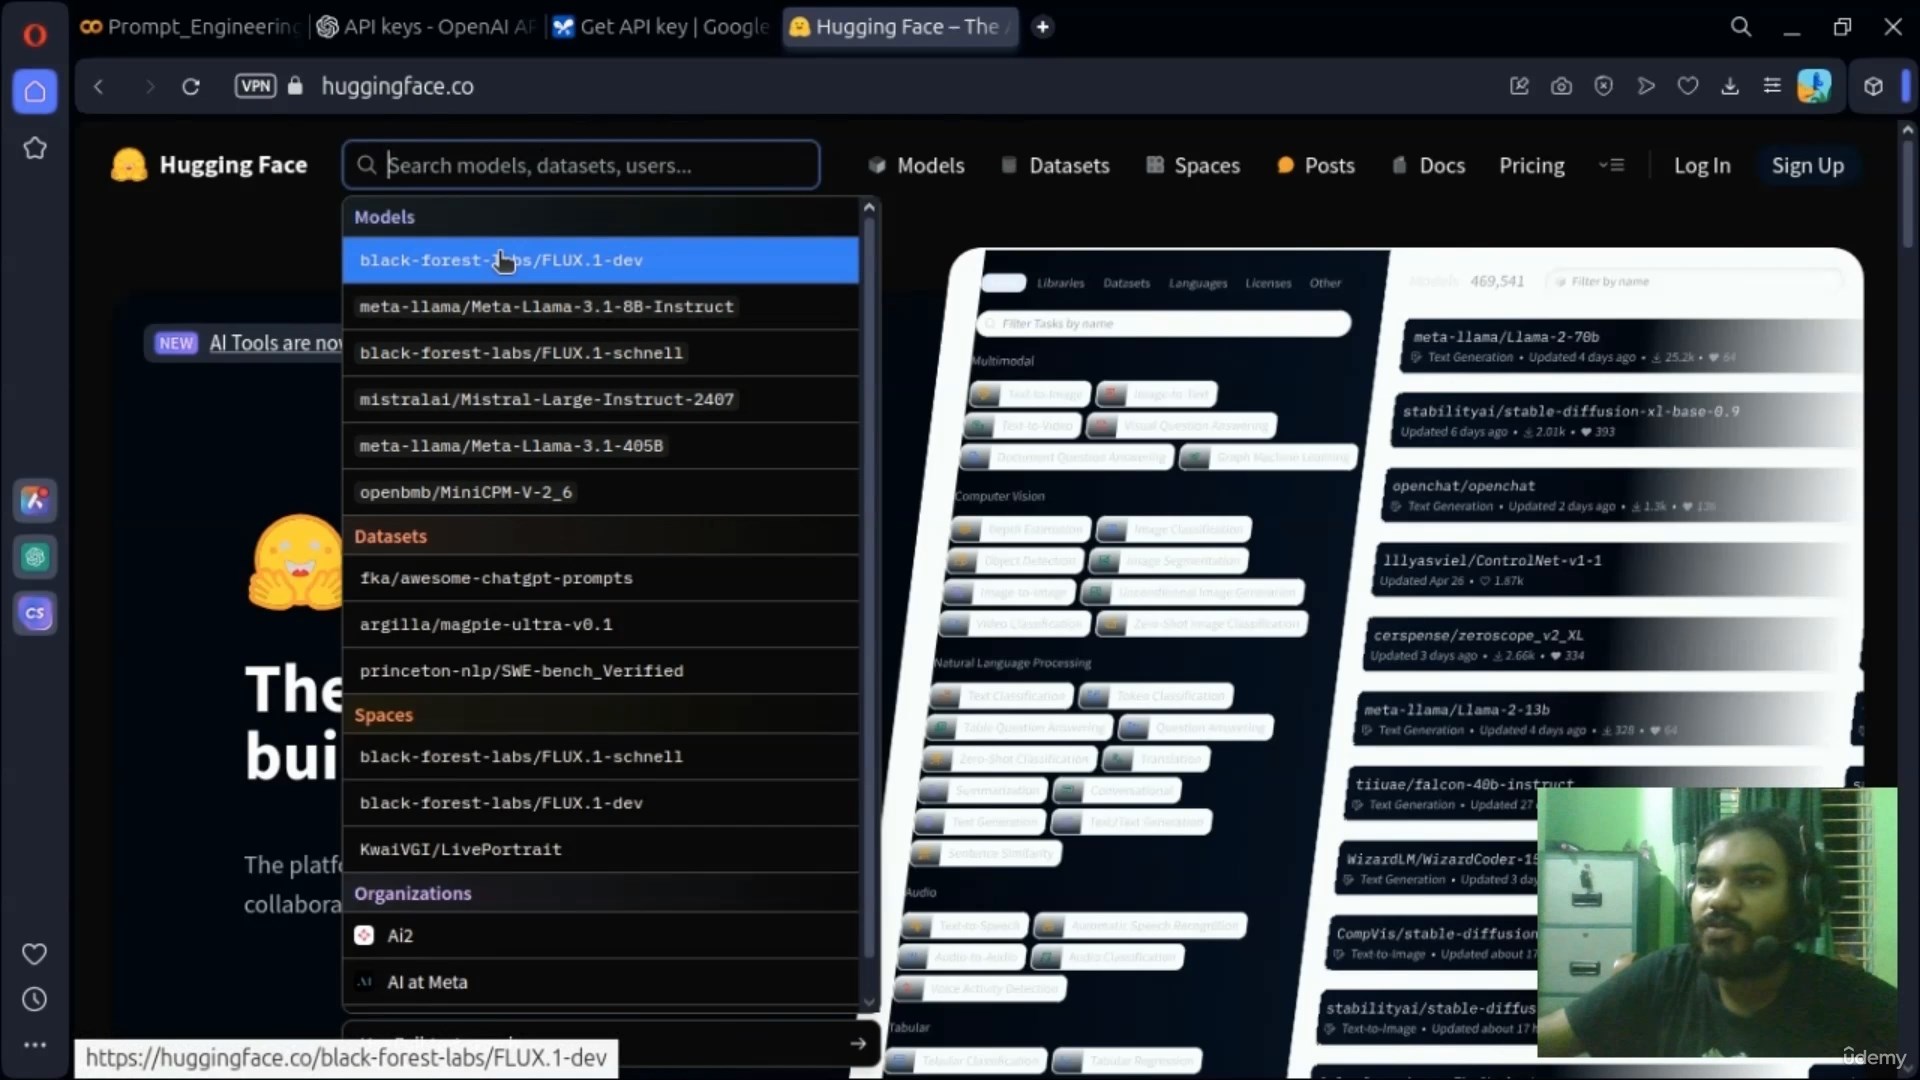The height and width of the screenshot is (1080, 1920).
Task: Select meta-llama/Meta-Llama-3.1-405B result
Action: click(600, 446)
